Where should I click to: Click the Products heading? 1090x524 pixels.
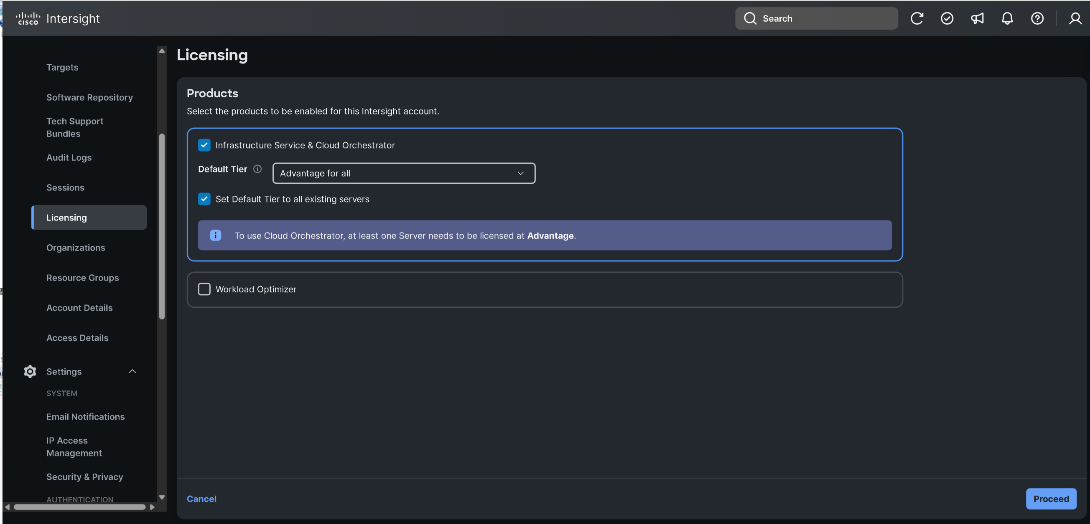[213, 93]
